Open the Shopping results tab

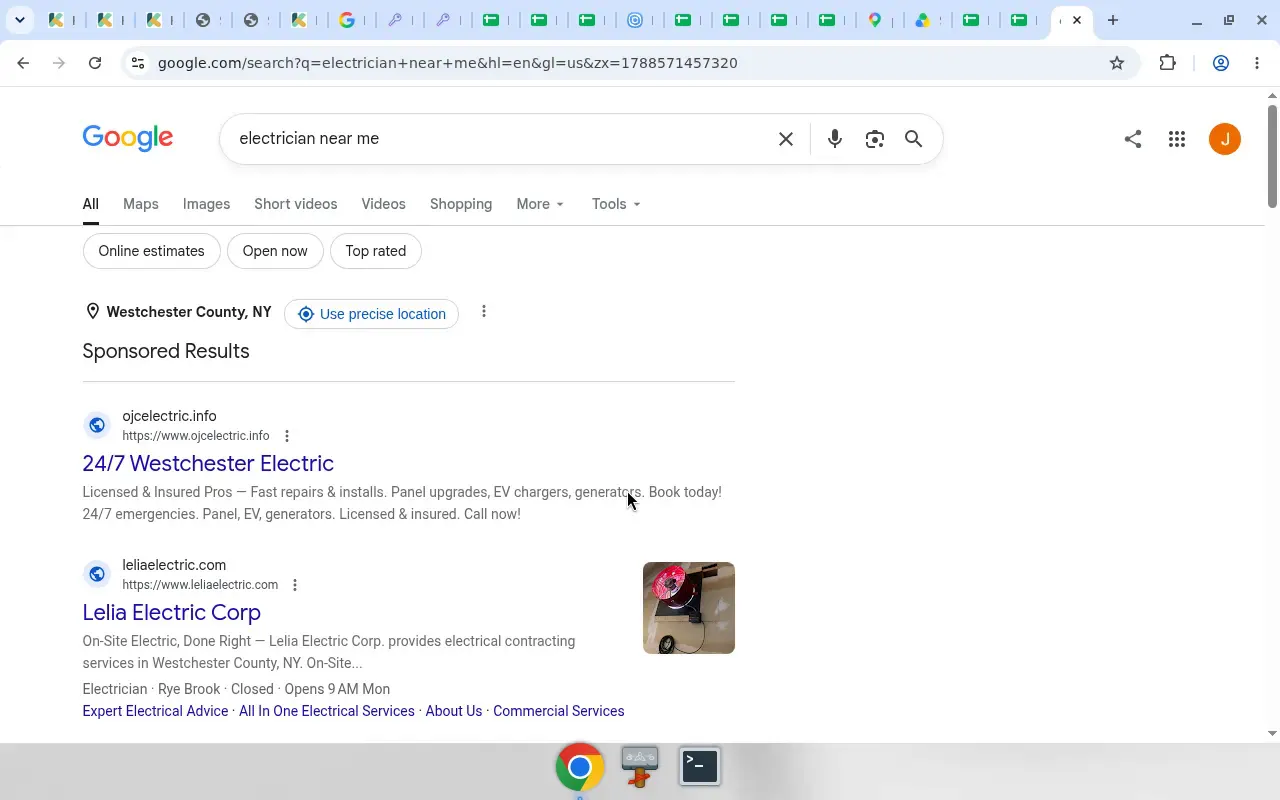click(x=461, y=204)
